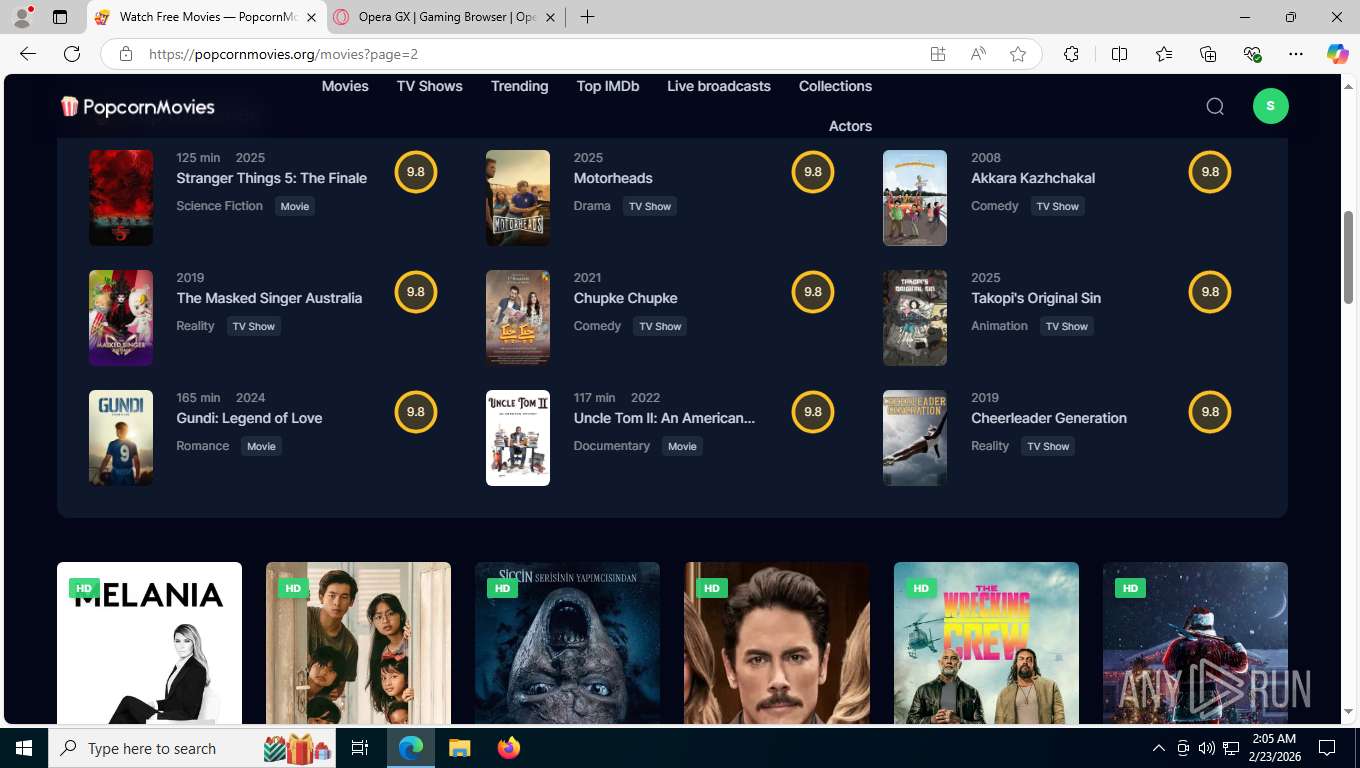Open Edge Settings and more menu
1360x768 pixels.
point(1296,54)
